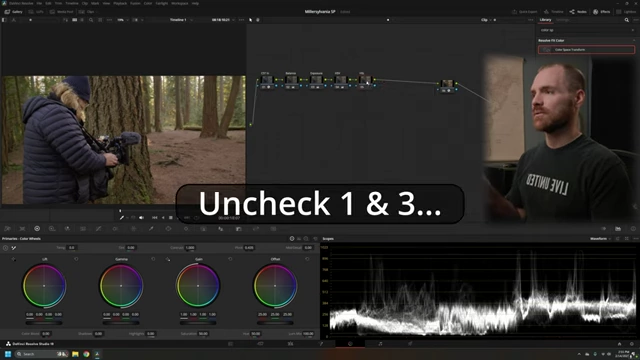This screenshot has width=640, height=360.
Task: Toggle the Effects panel
Action: (x=602, y=12)
